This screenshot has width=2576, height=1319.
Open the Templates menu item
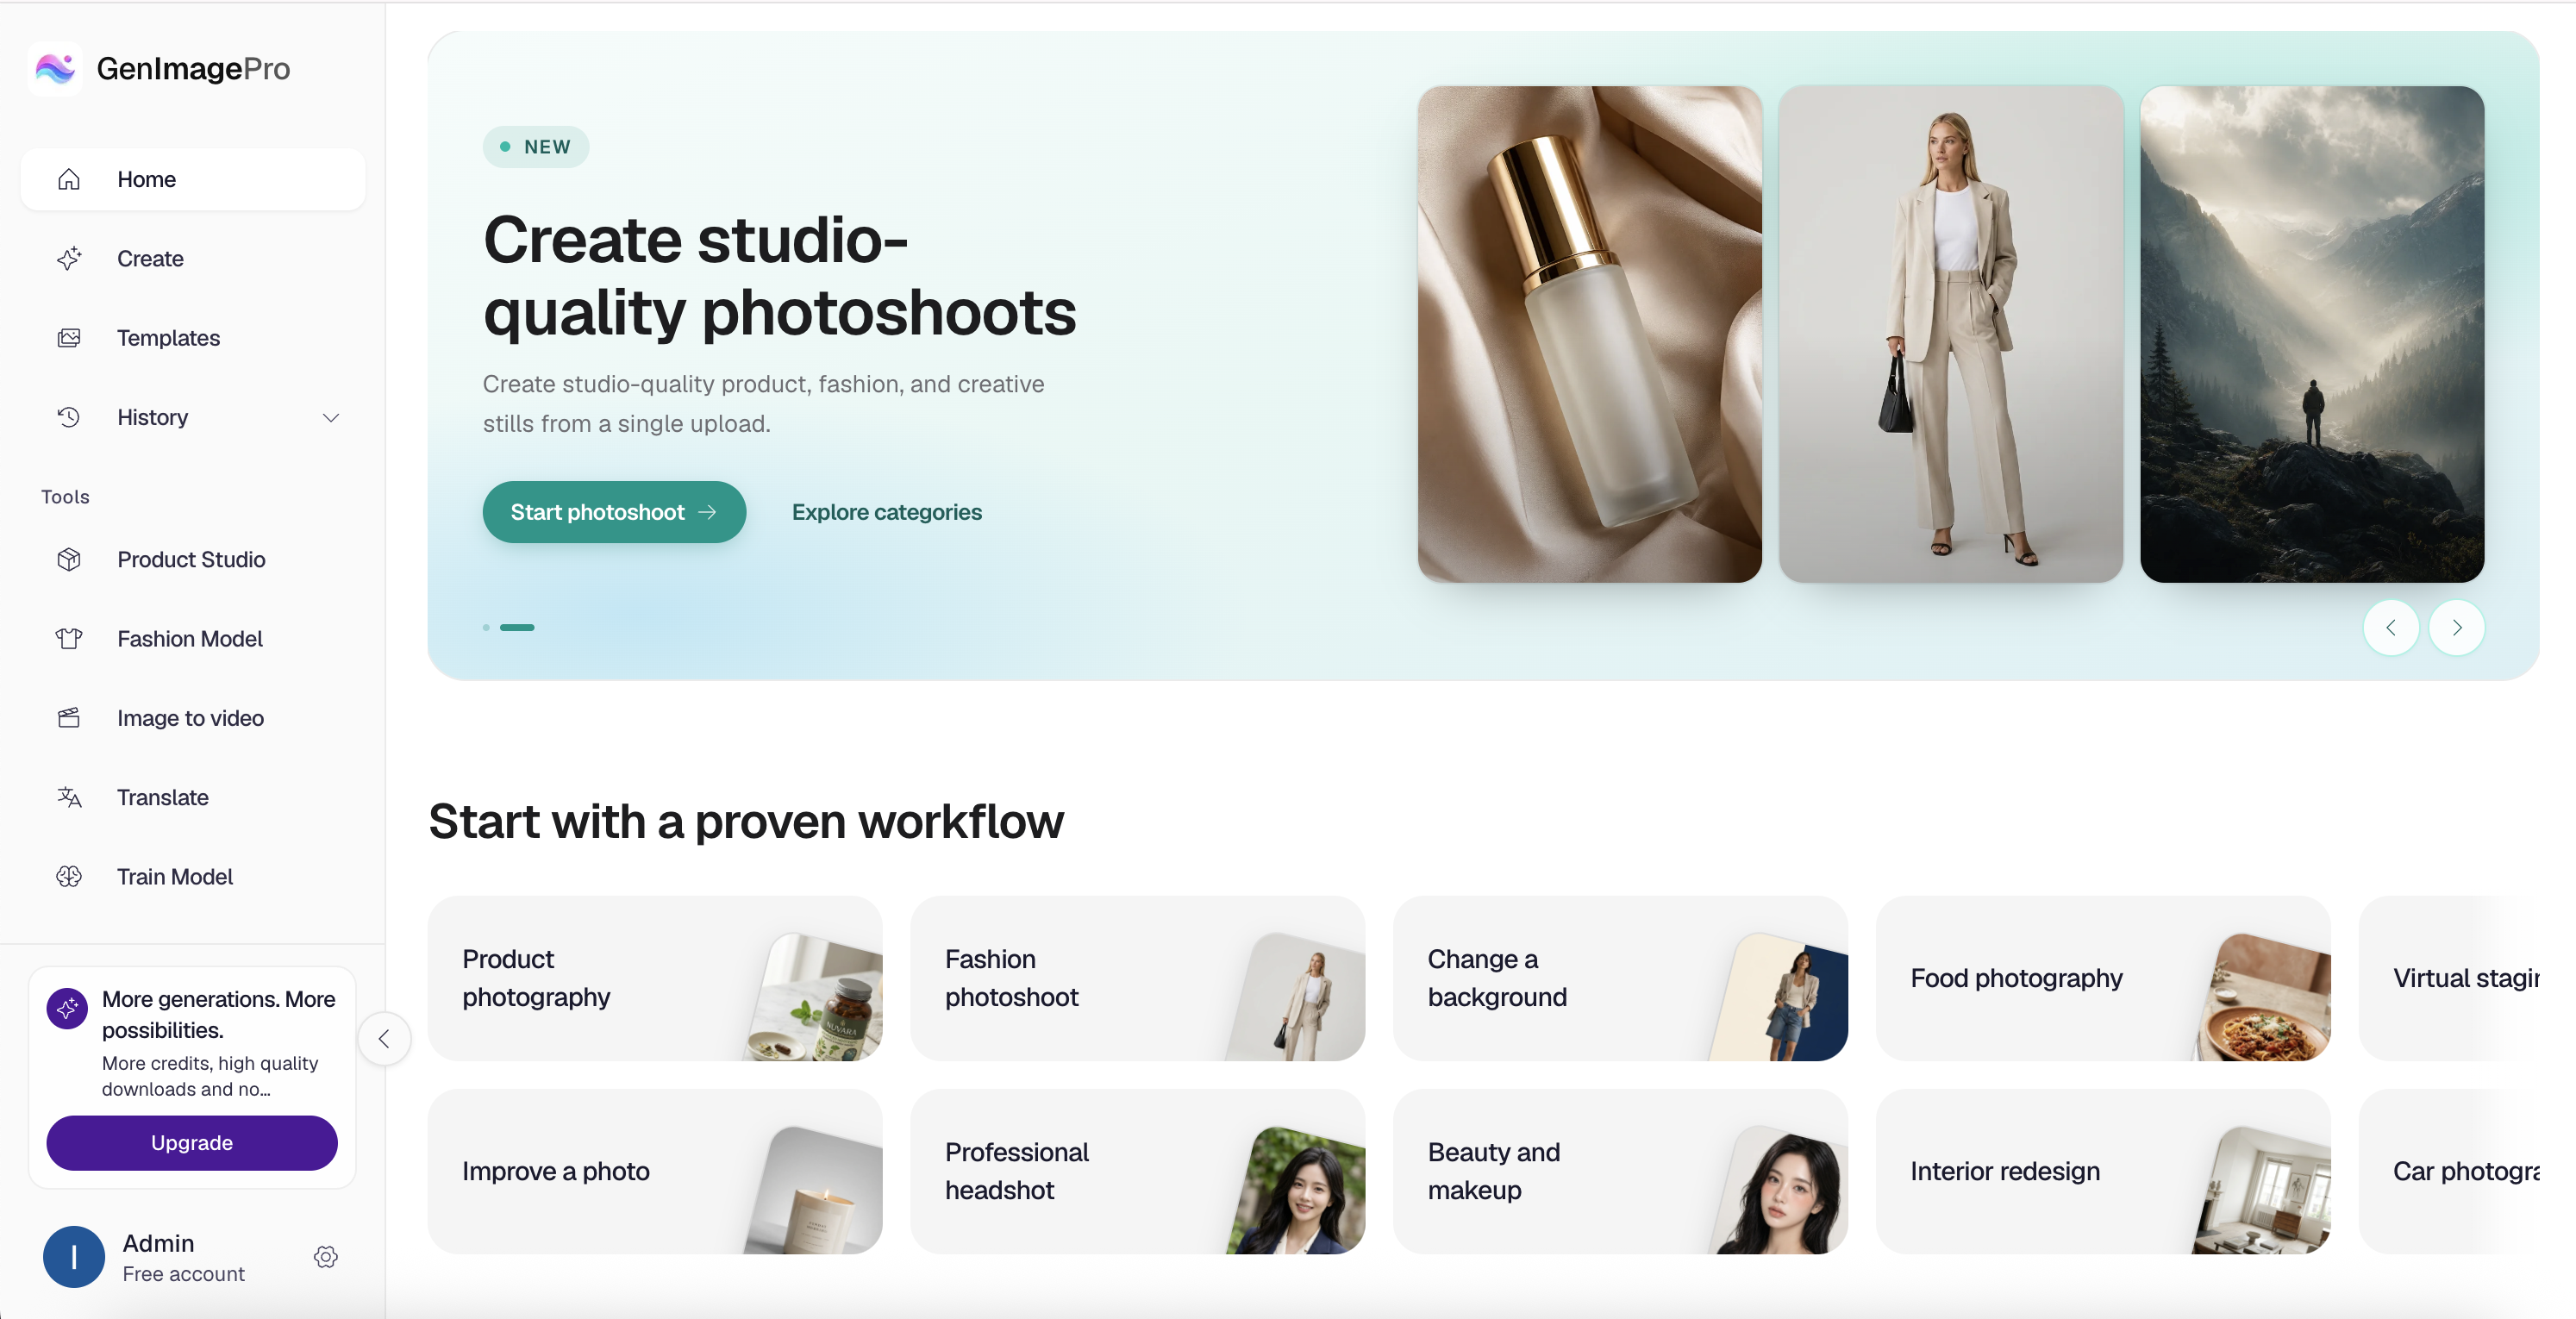[x=193, y=338]
